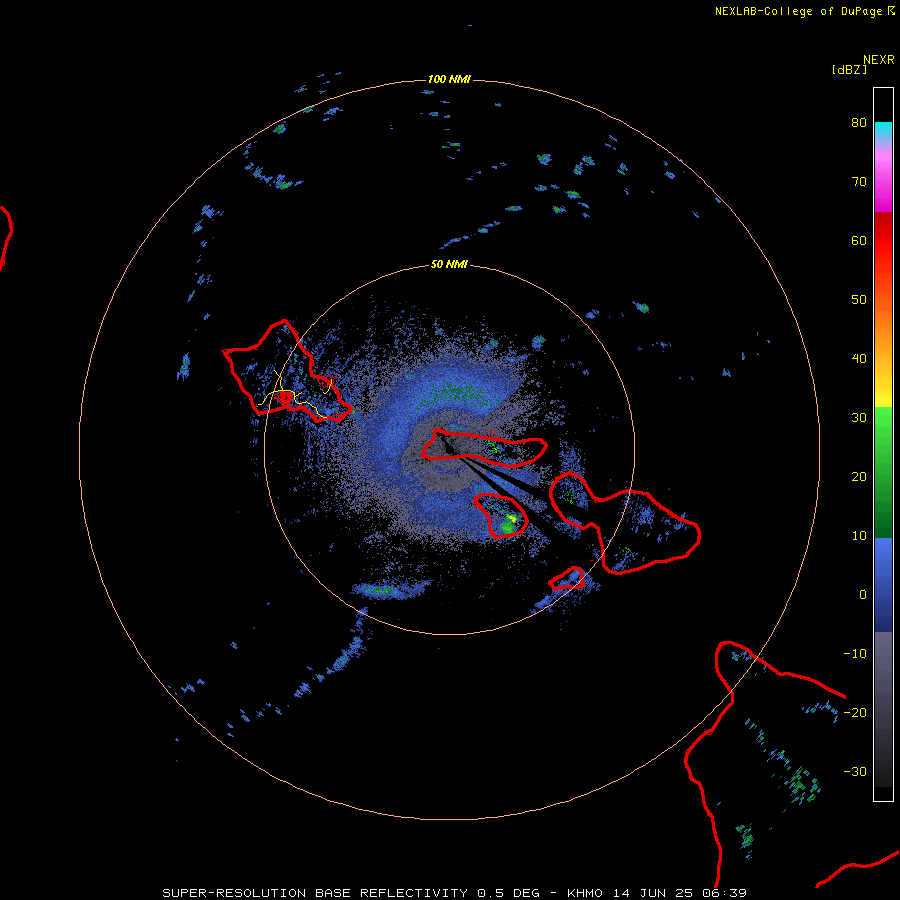Click the -10 value on the dBZ scale
This screenshot has height=900, width=900.
click(x=855, y=653)
